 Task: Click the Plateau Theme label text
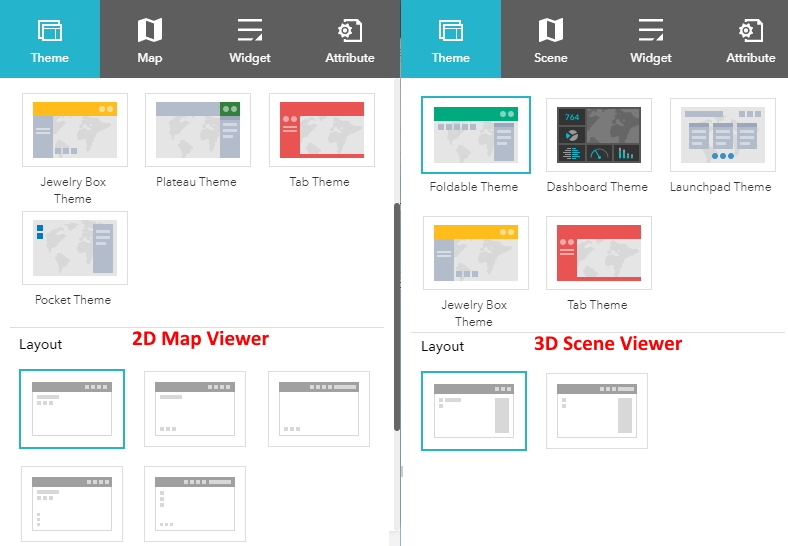pyautogui.click(x=196, y=181)
